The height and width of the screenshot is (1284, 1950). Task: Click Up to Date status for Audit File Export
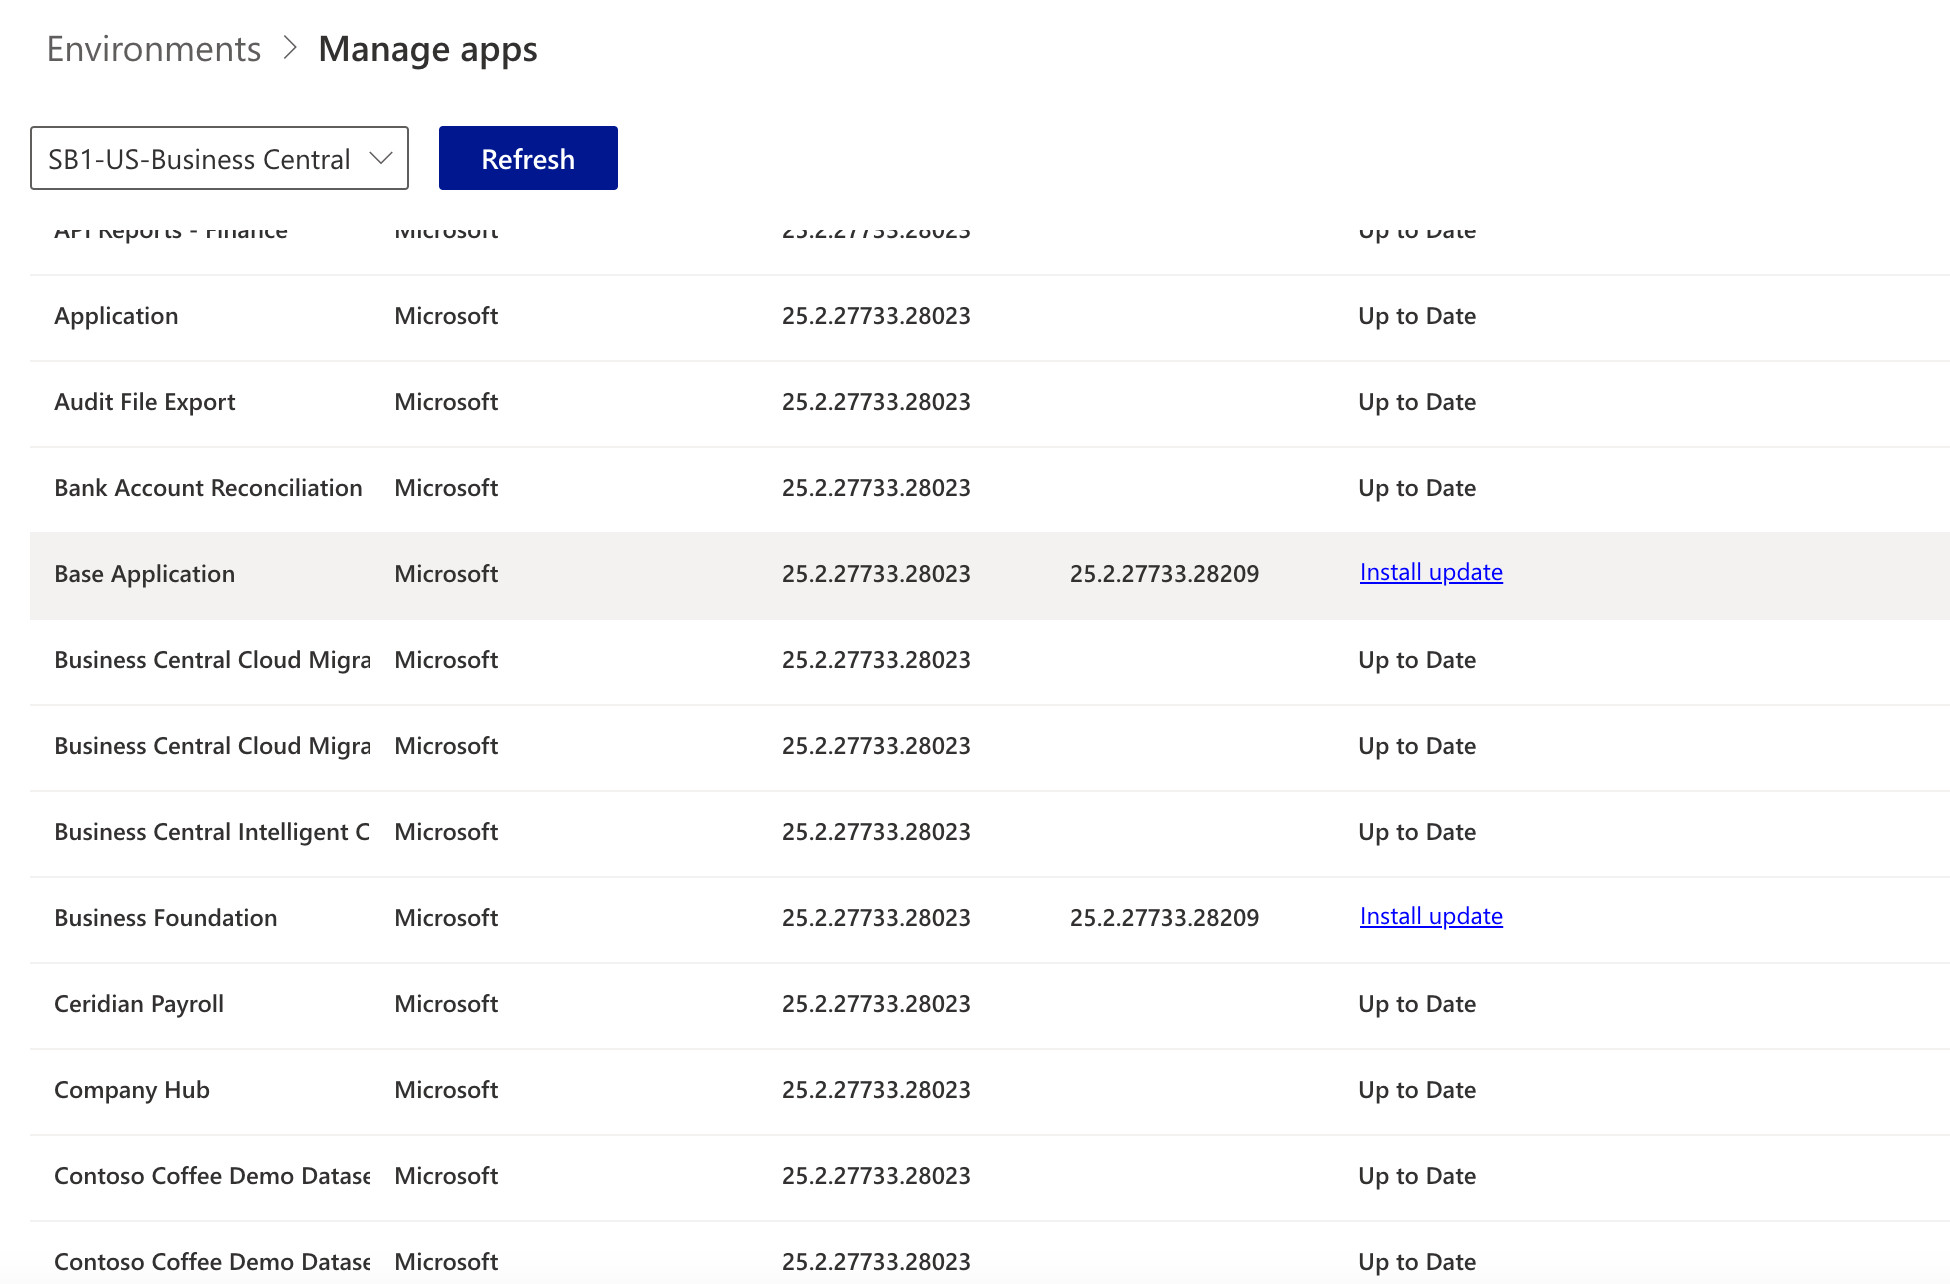(1417, 402)
